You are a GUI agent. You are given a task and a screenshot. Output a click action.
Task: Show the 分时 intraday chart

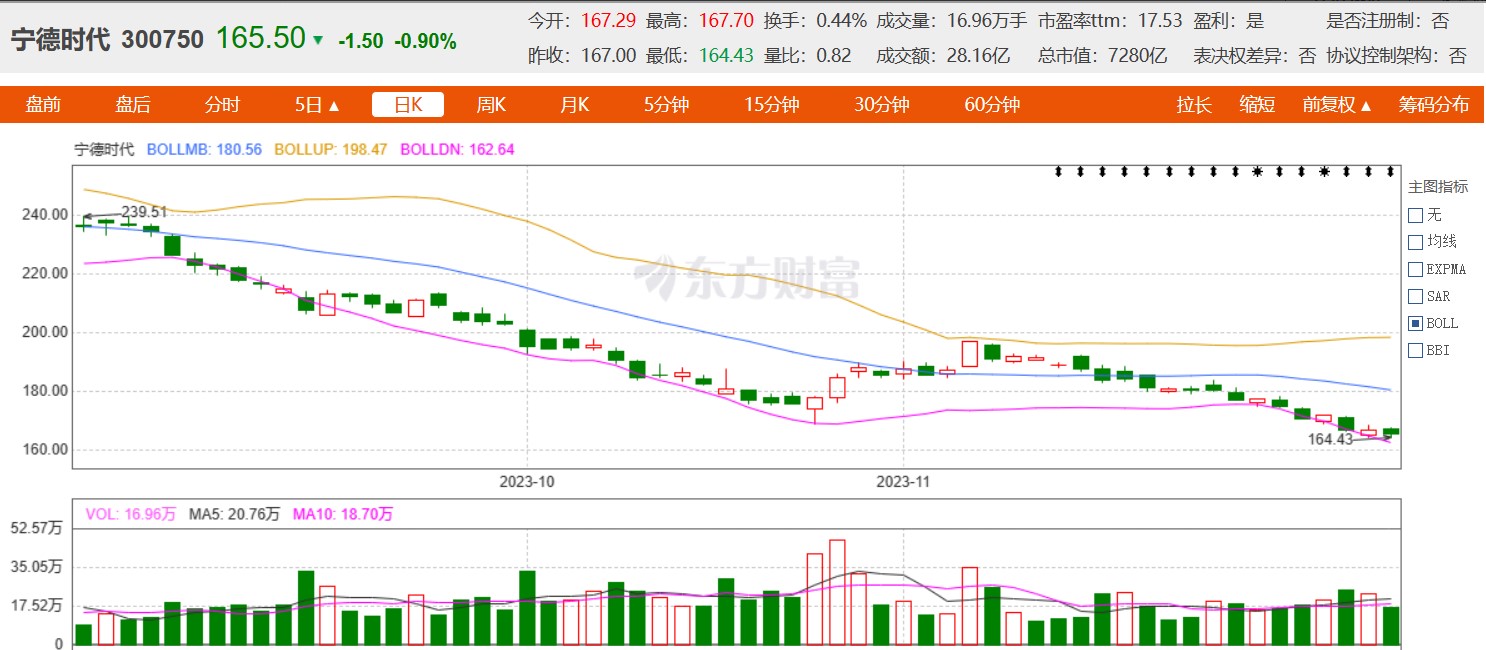point(222,105)
